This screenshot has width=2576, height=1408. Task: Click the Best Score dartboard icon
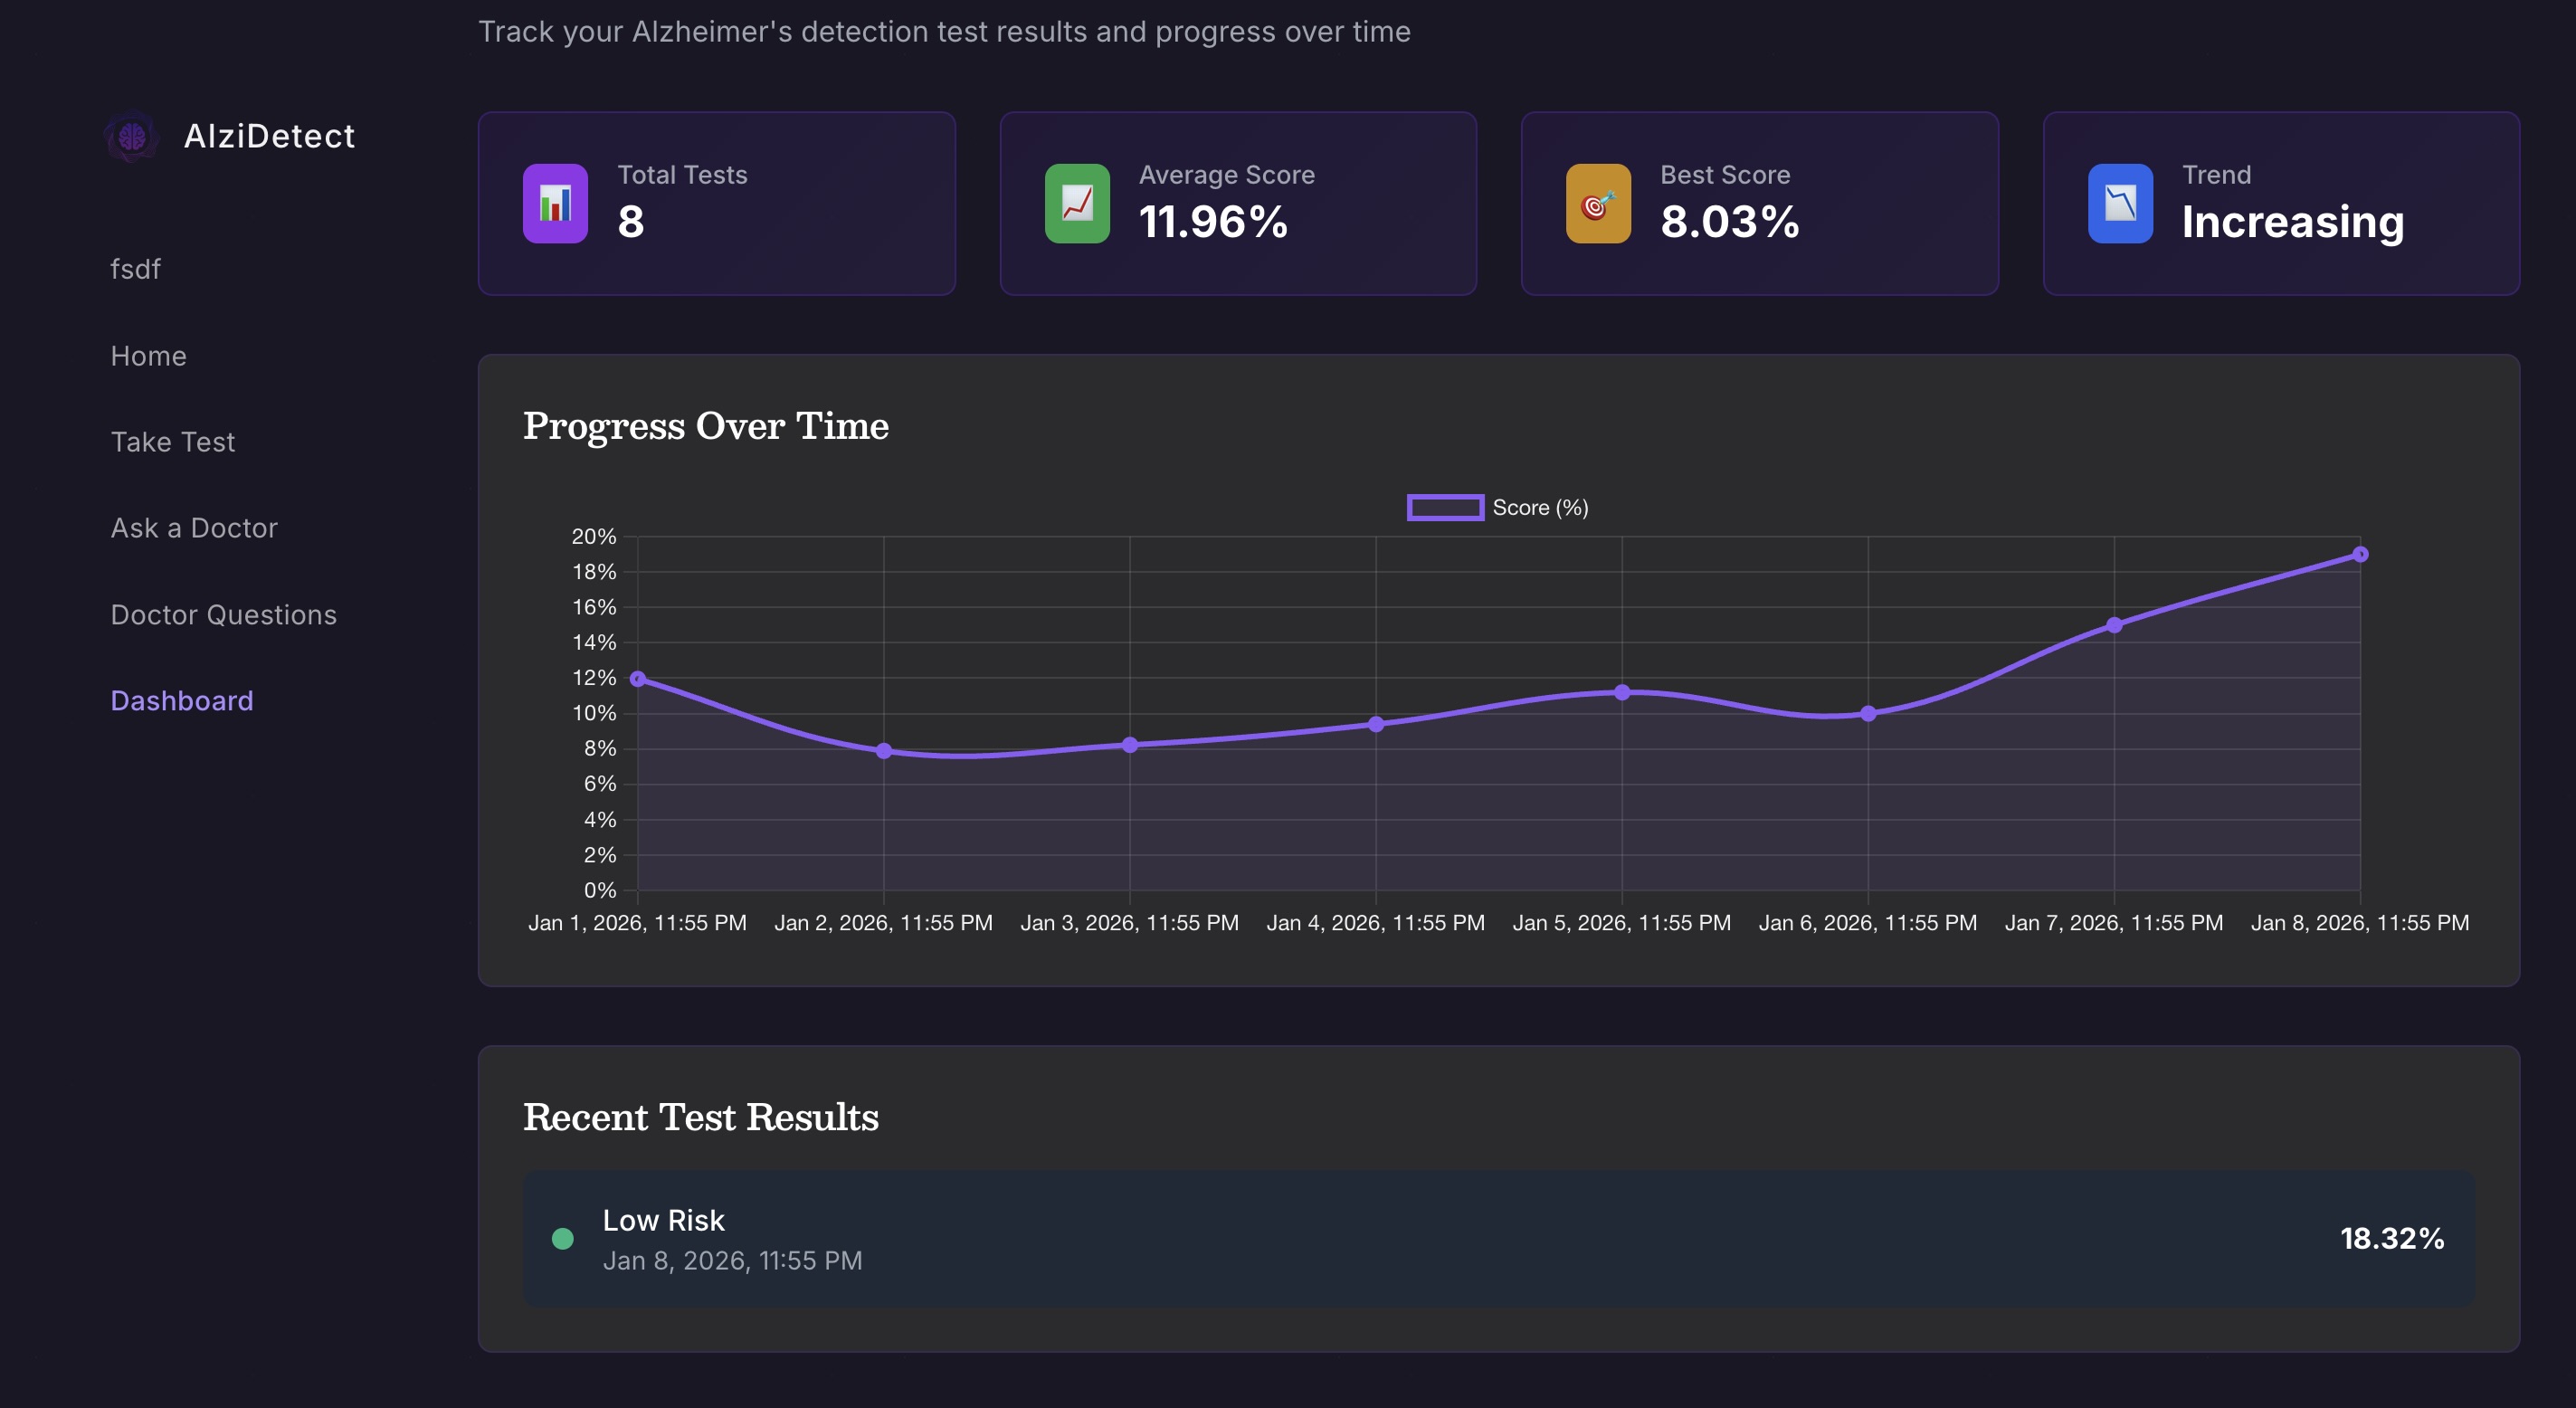click(x=1596, y=203)
